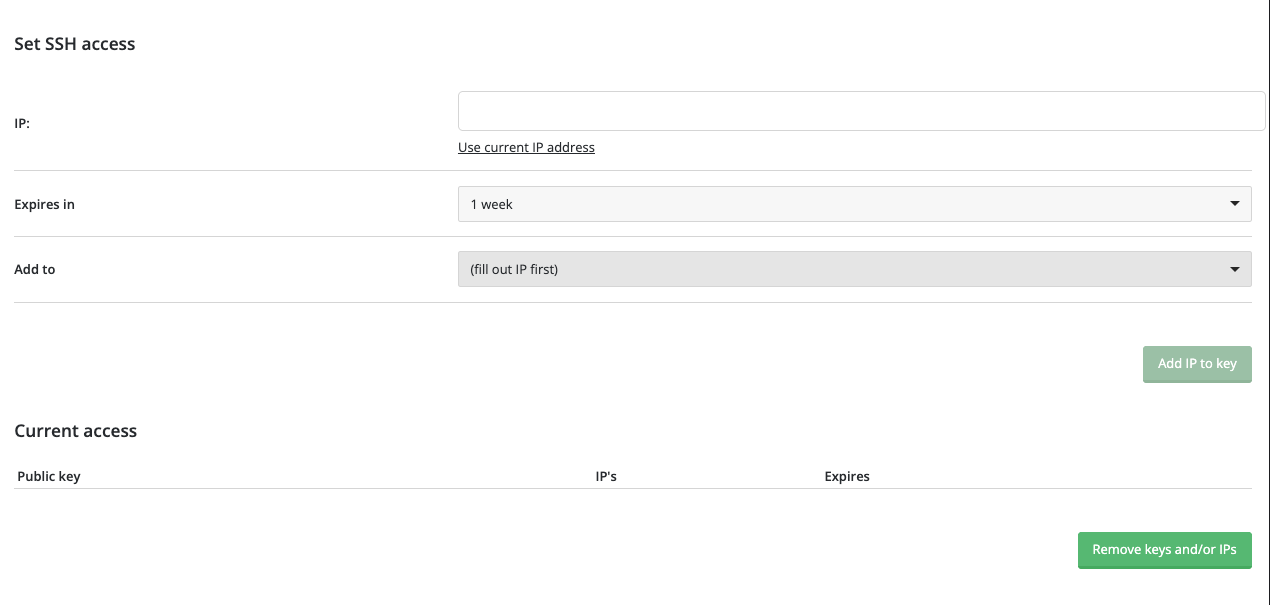The image size is (1270, 605).
Task: Click the arrow icon of the 'Expires in' dropdown
Action: pos(1234,204)
